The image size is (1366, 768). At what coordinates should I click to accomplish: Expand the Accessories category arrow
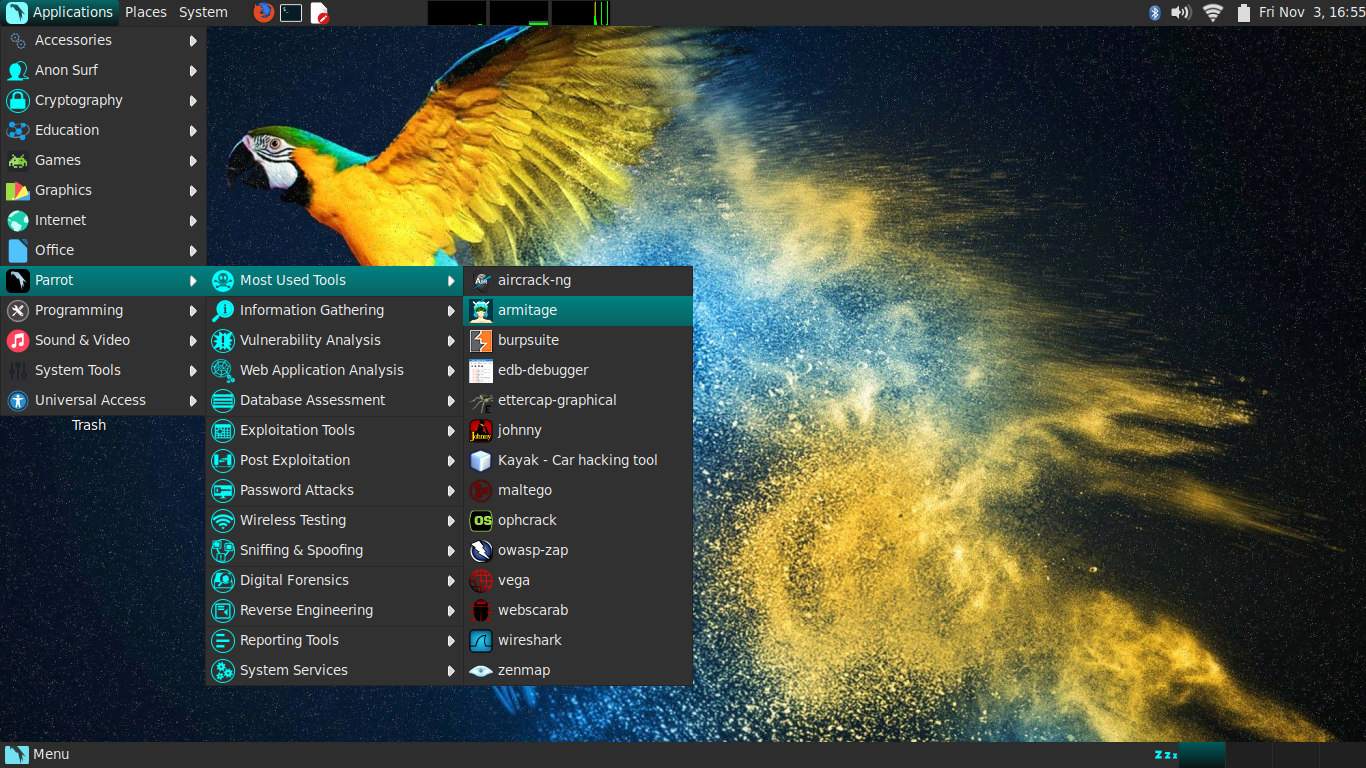point(193,41)
